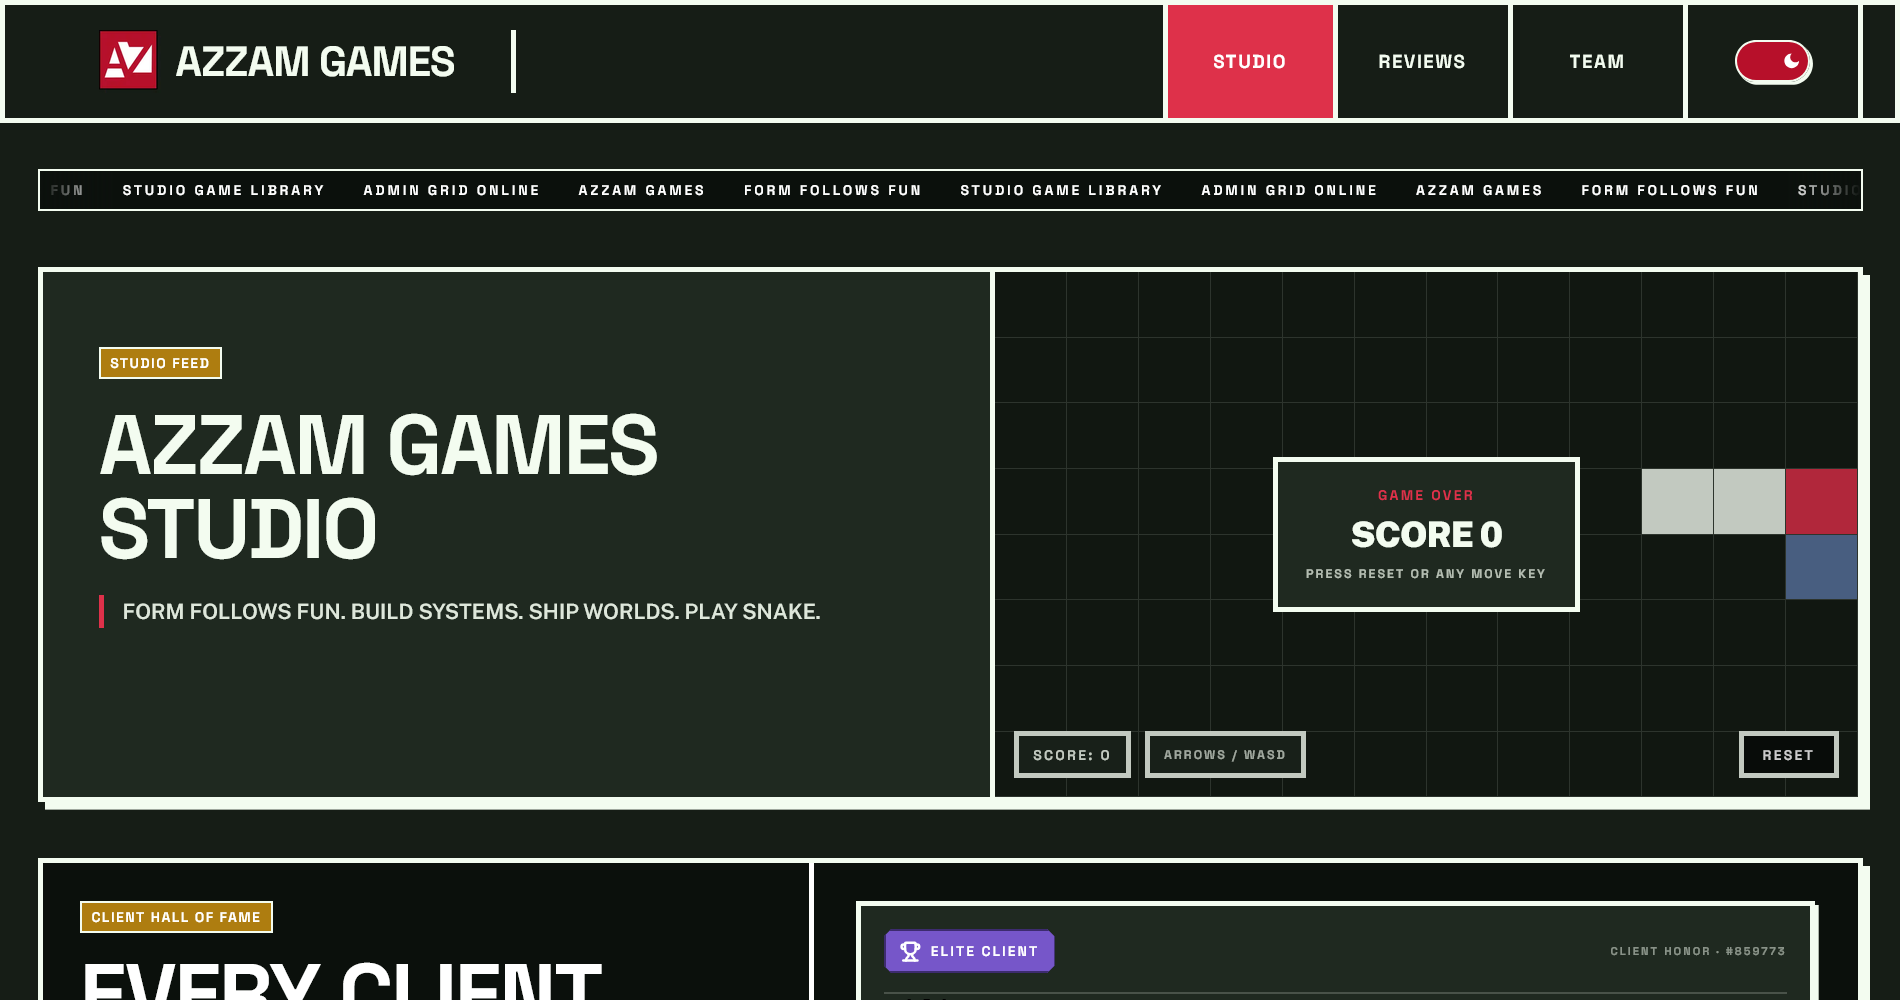Click the Form Follows Fun tagline text

471,611
